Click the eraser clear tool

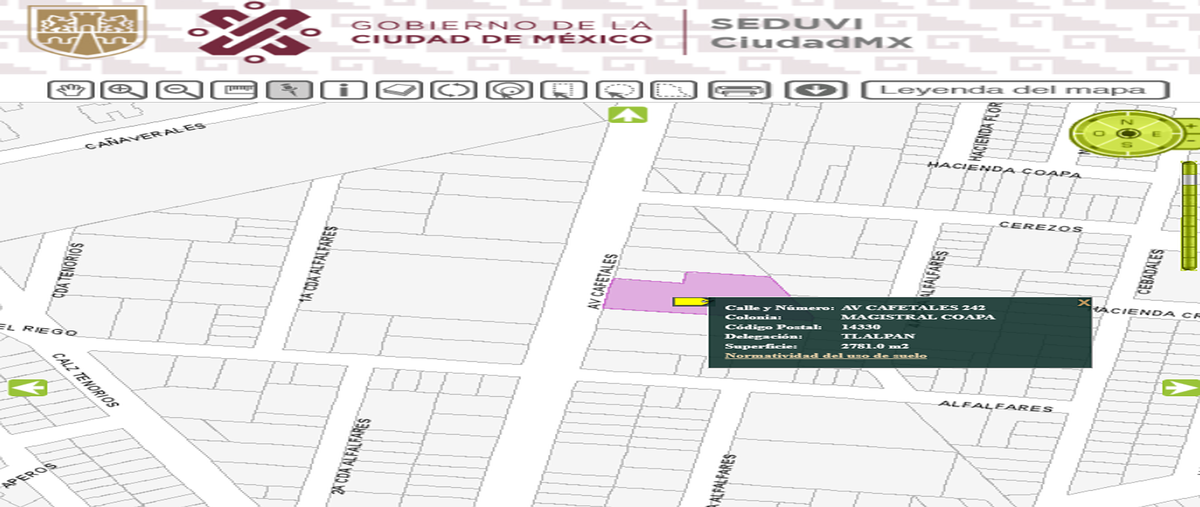(x=399, y=89)
